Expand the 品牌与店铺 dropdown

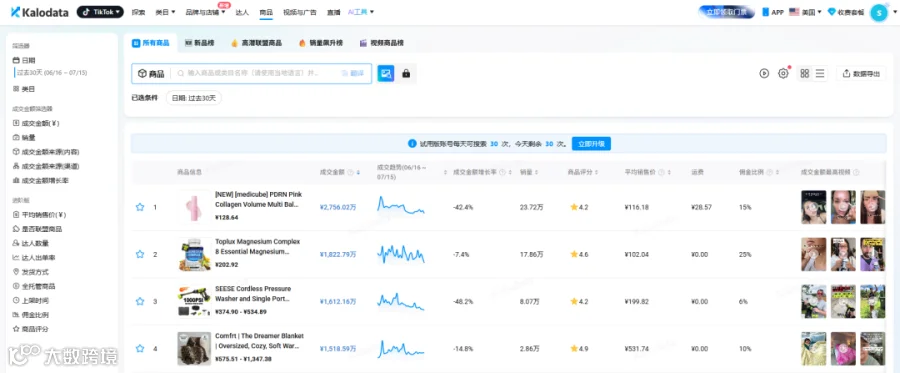[205, 12]
